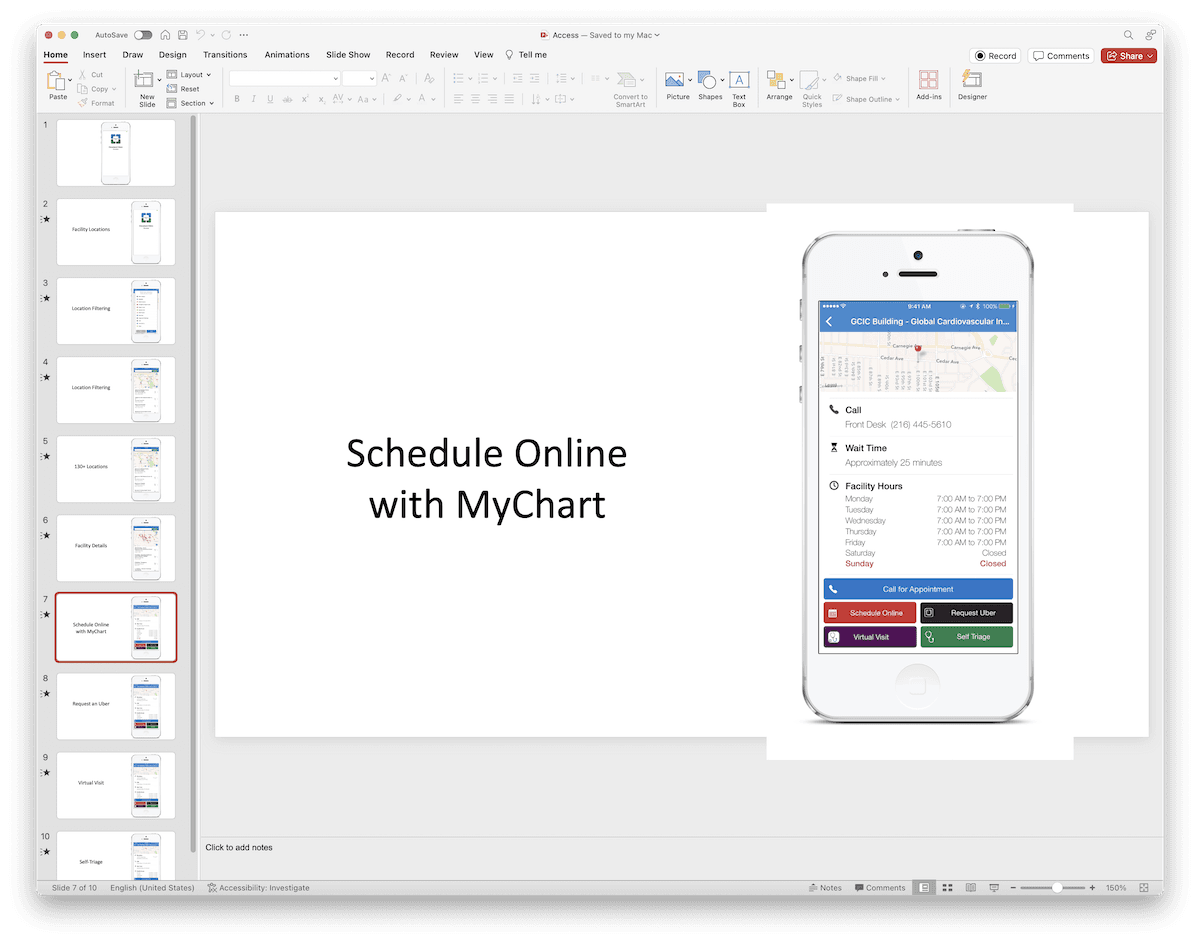Click the 150% zoom level
The width and height of the screenshot is (1200, 943).
1116,888
